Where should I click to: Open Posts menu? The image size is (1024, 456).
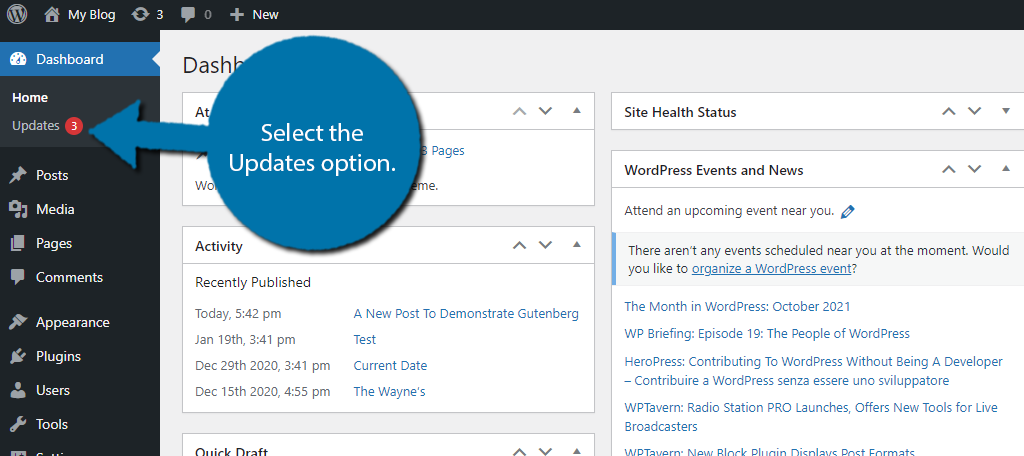[x=52, y=175]
